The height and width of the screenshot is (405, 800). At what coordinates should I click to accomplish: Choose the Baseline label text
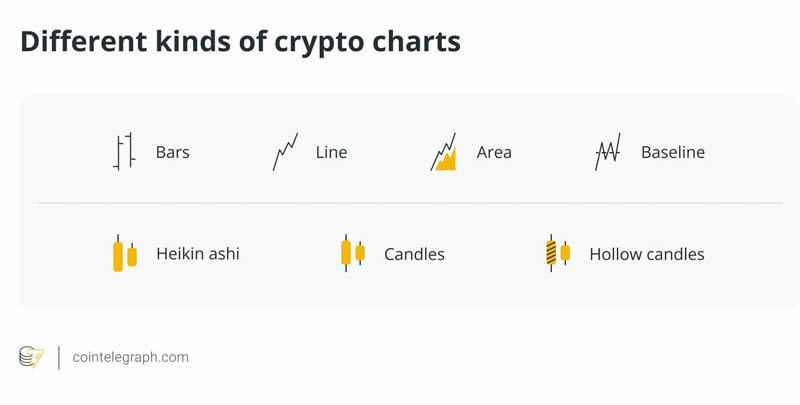click(672, 152)
